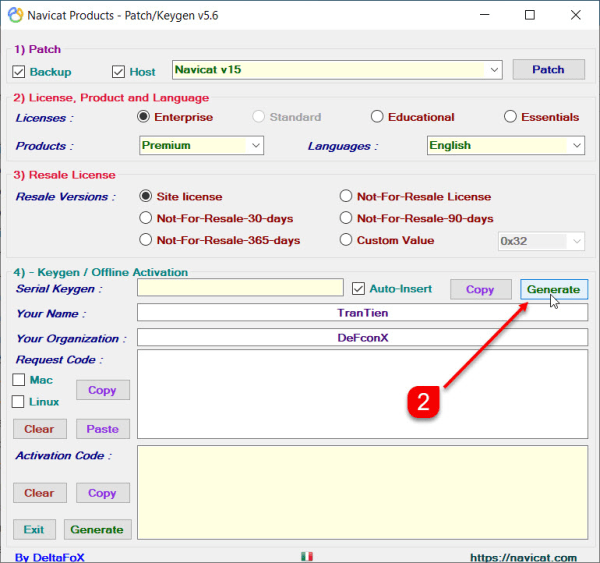Click the Your Name field with TranTien
This screenshot has width=600, height=563.
click(x=362, y=312)
